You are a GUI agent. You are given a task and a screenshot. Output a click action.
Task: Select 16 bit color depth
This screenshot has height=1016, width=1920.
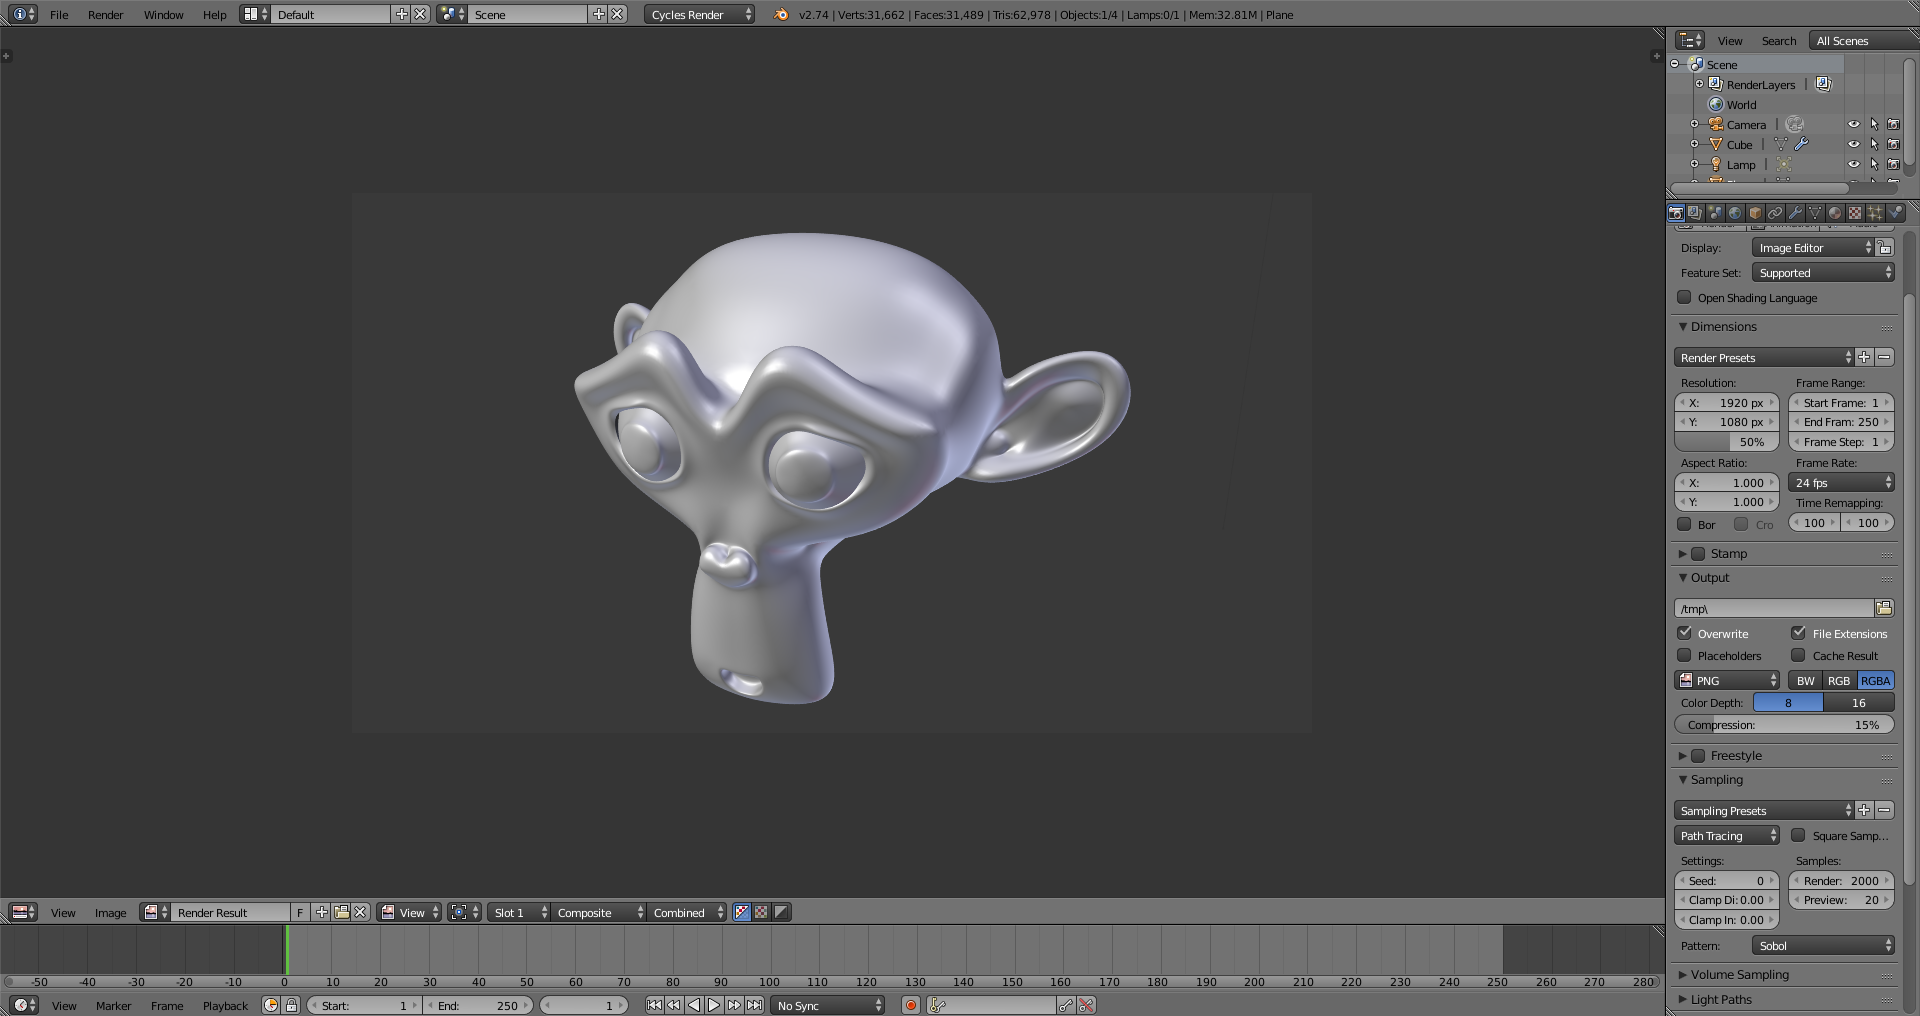1858,702
